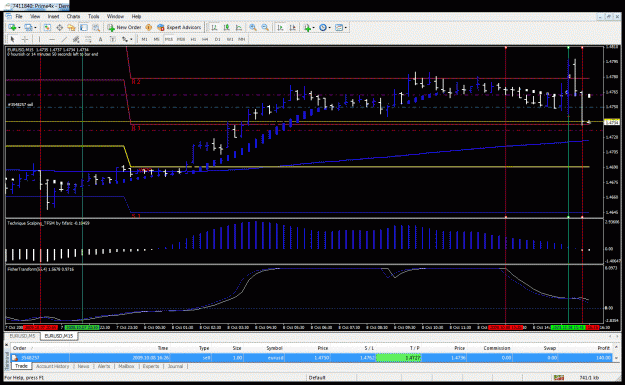Toggle chart Auto Scroll
The width and height of the screenshot is (625, 385).
(280, 28)
